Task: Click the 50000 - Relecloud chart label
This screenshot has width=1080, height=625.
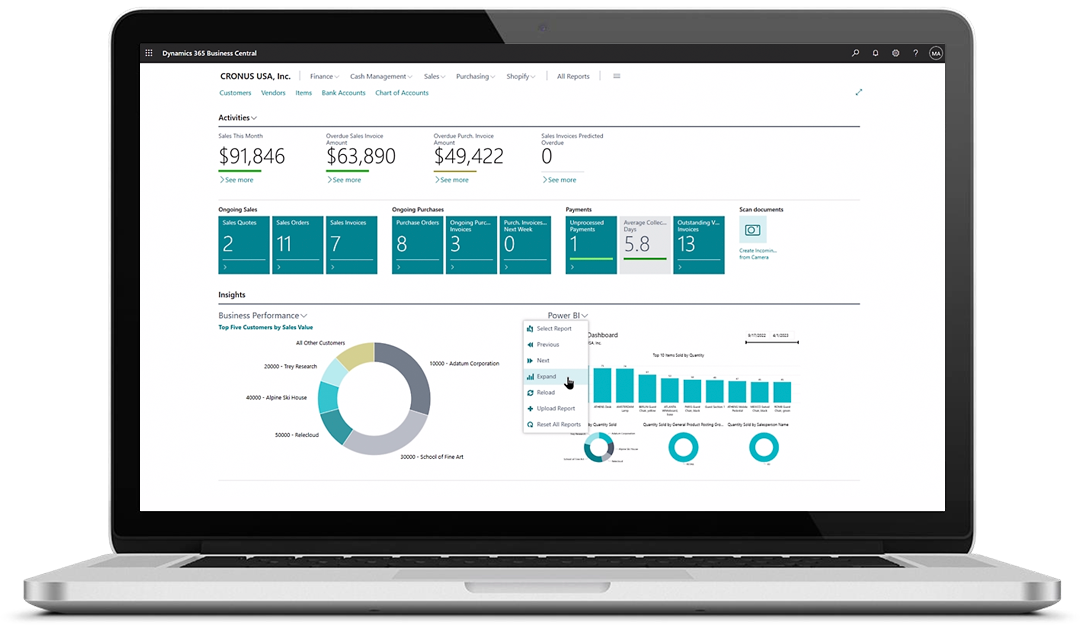Action: click(297, 435)
